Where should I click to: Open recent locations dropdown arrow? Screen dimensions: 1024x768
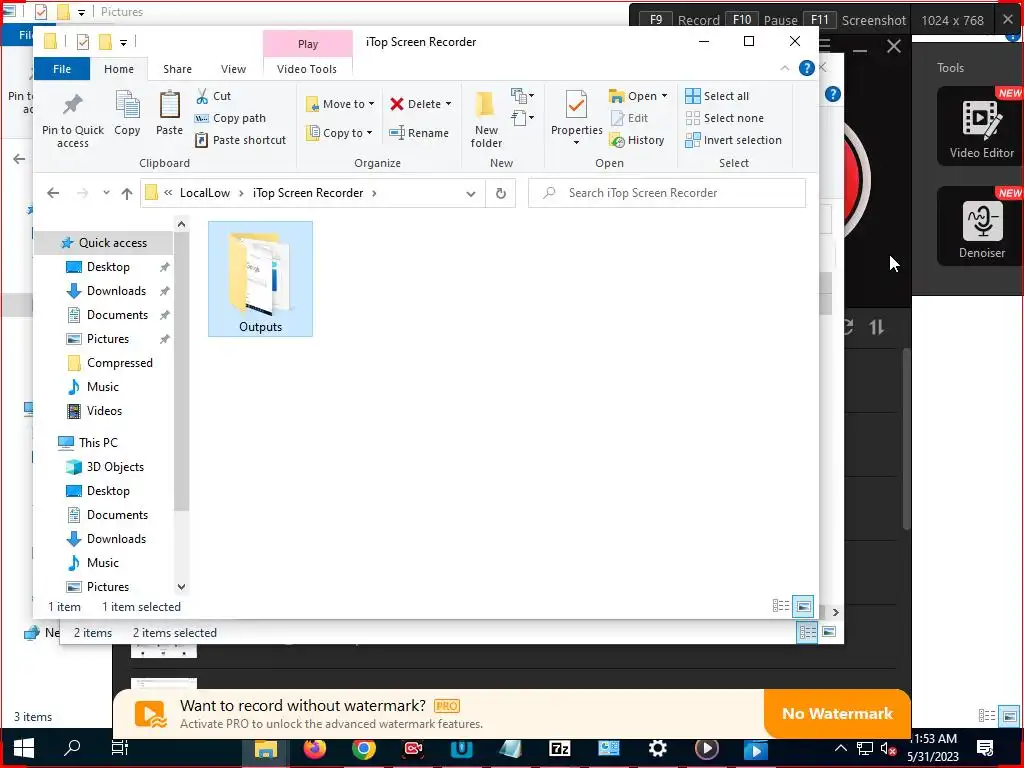click(x=106, y=193)
